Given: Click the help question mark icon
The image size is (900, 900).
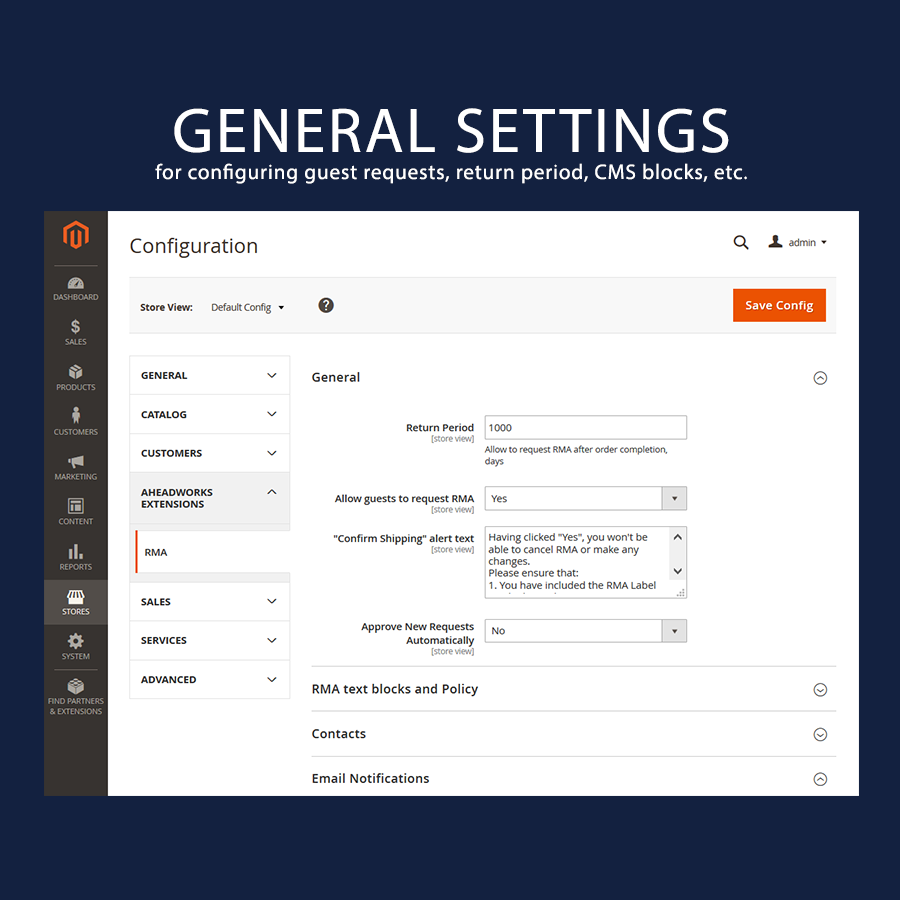Looking at the screenshot, I should [x=326, y=305].
